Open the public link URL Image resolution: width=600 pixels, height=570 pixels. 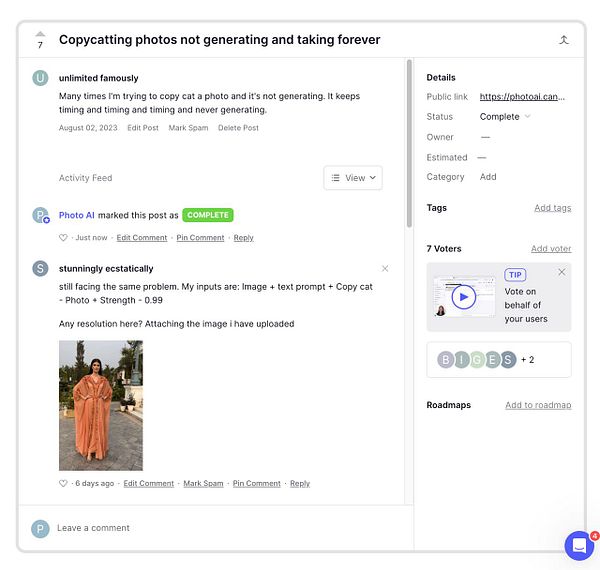[522, 97]
